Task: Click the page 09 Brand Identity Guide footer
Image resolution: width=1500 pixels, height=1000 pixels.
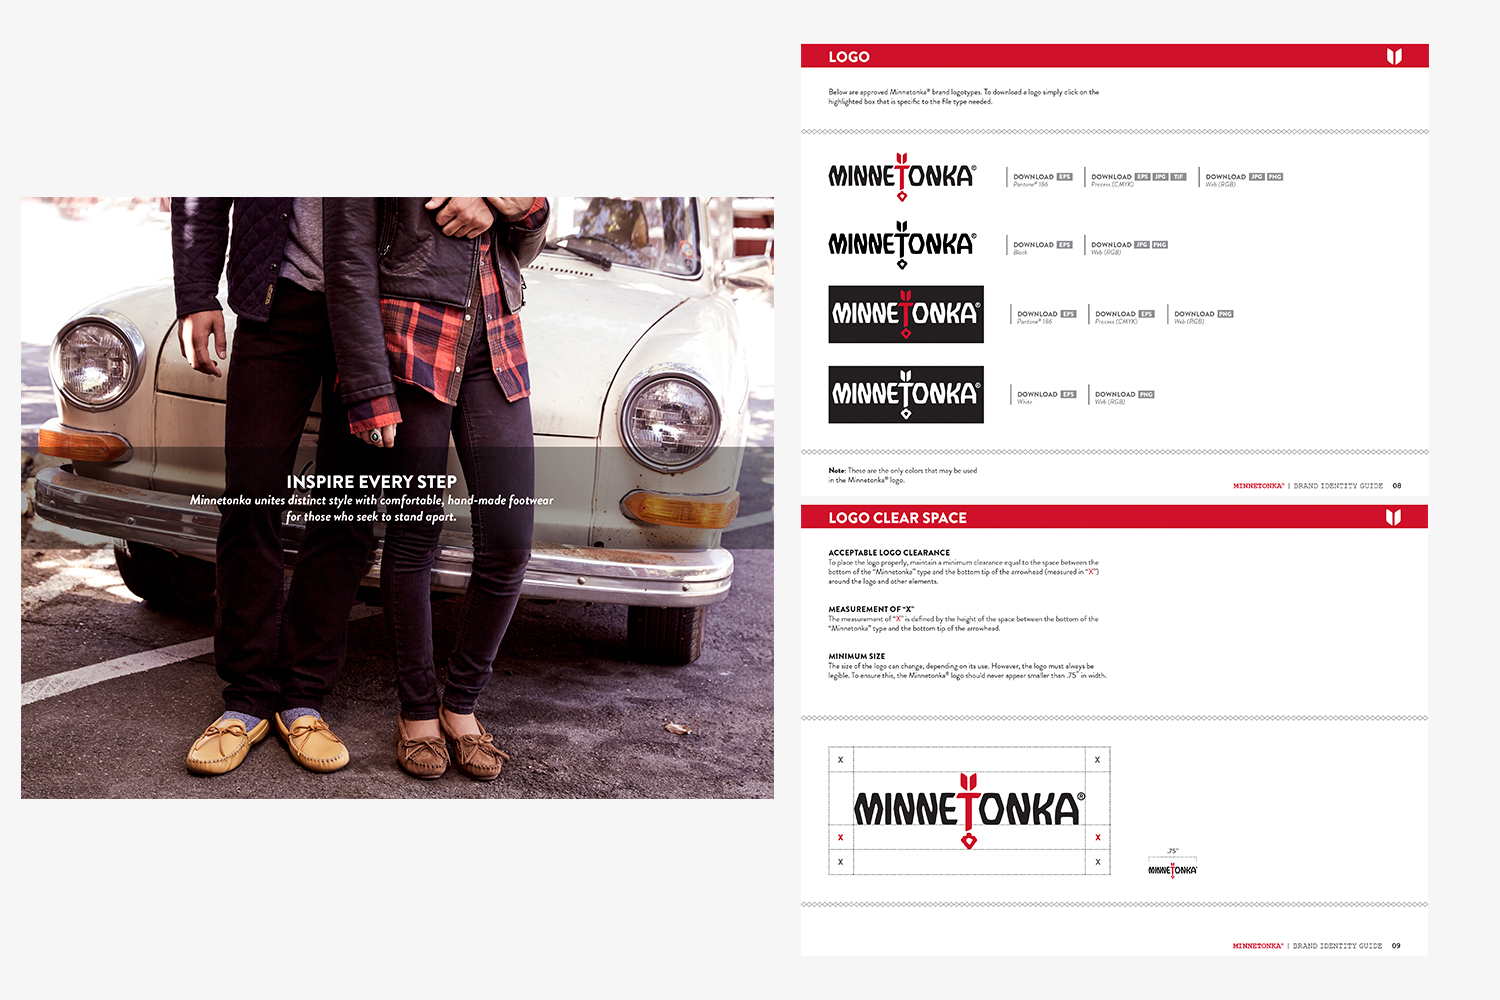Action: tap(1317, 946)
